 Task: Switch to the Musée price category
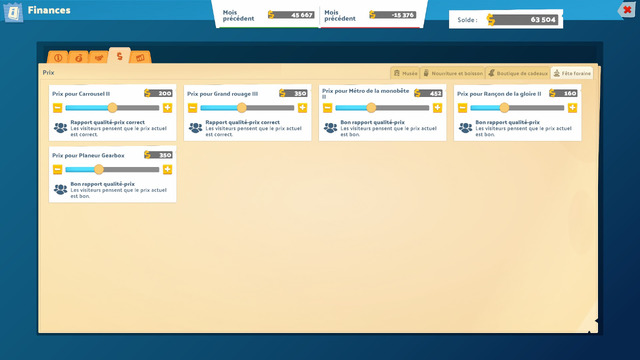(405, 73)
